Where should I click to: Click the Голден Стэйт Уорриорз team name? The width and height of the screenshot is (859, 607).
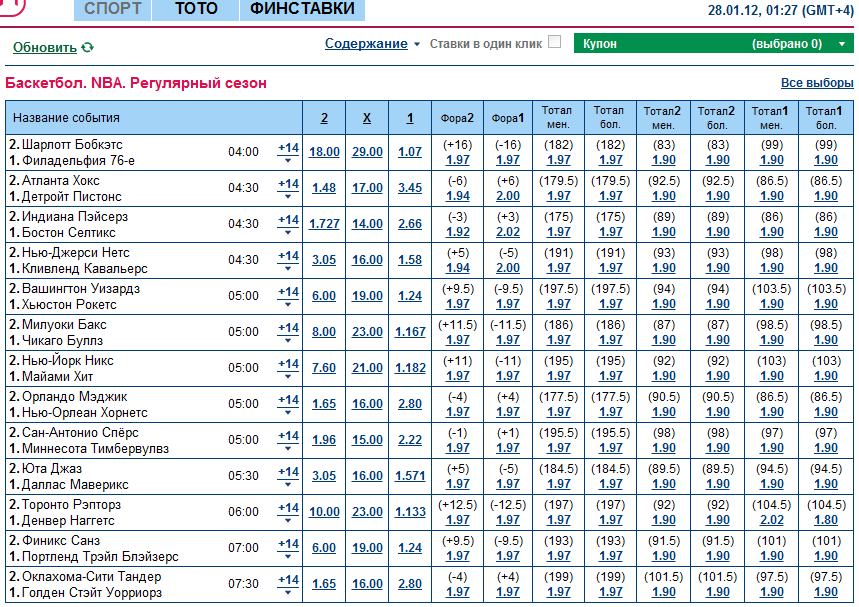[91, 593]
